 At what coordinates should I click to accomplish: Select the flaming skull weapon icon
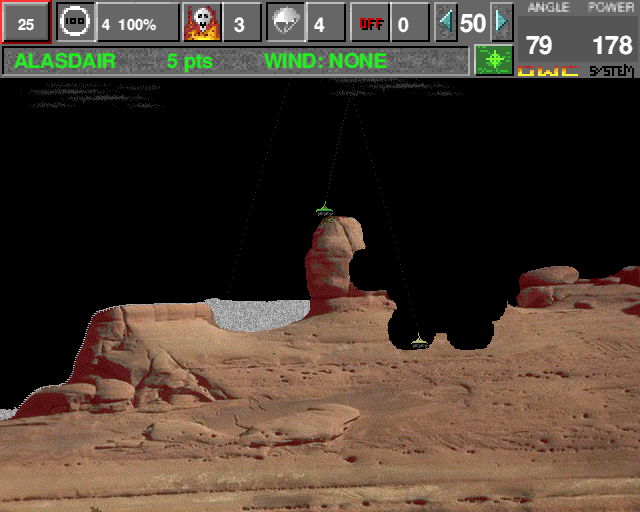click(x=202, y=22)
